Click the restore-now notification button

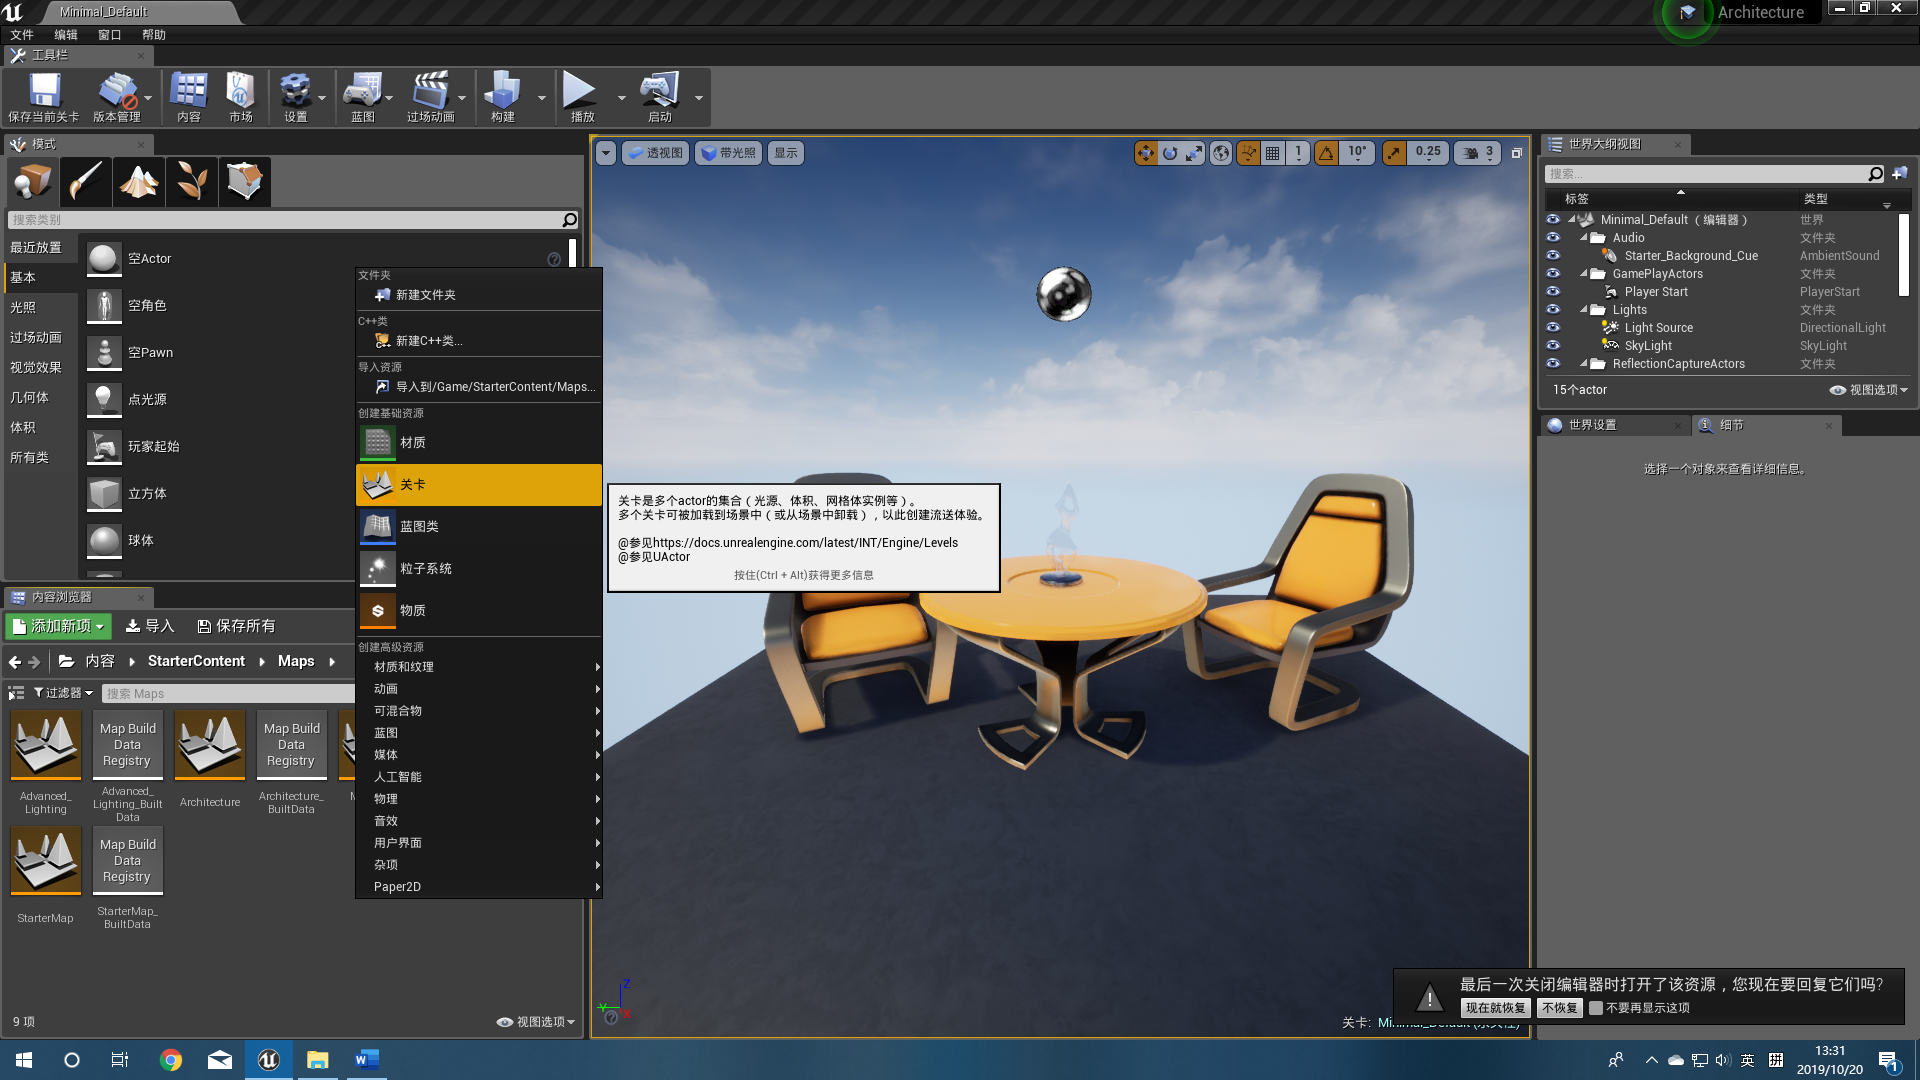click(x=1495, y=1008)
